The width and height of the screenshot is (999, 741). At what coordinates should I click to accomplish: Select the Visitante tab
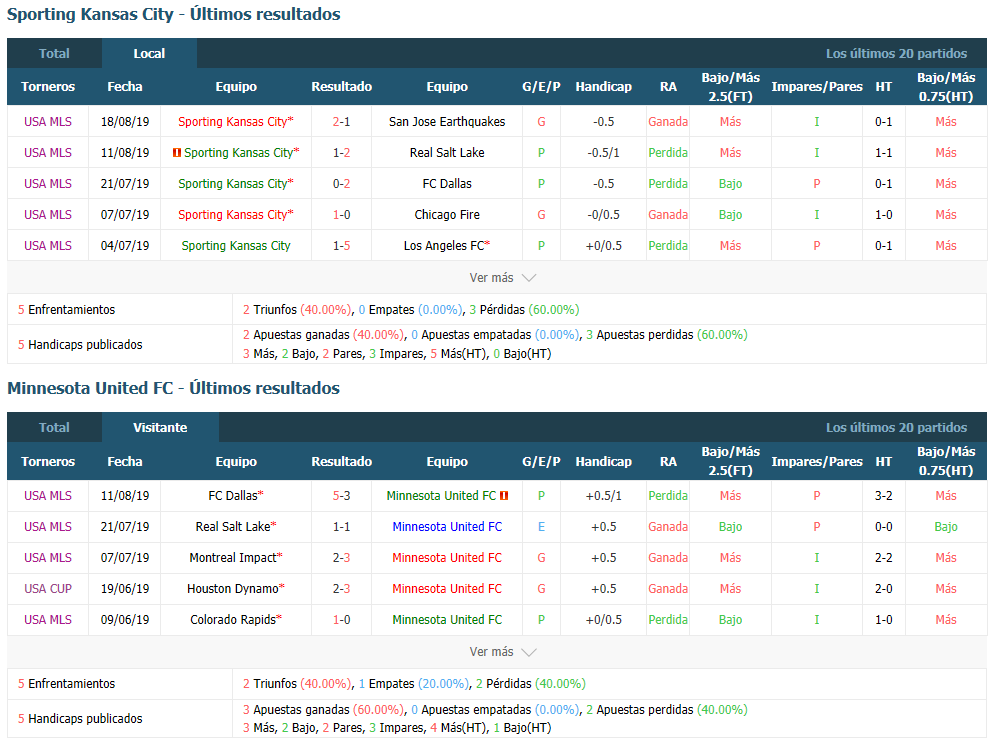pyautogui.click(x=160, y=428)
